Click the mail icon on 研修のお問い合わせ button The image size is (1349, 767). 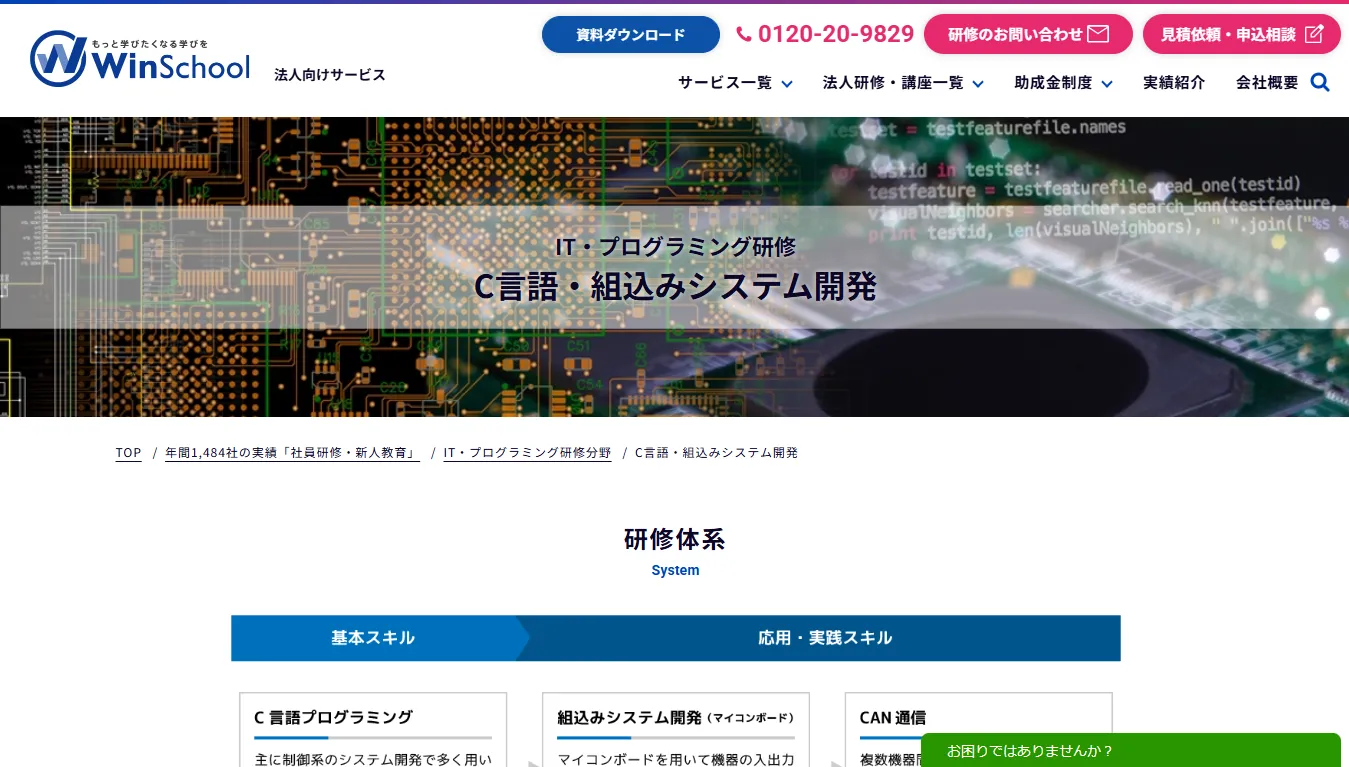coord(1098,33)
